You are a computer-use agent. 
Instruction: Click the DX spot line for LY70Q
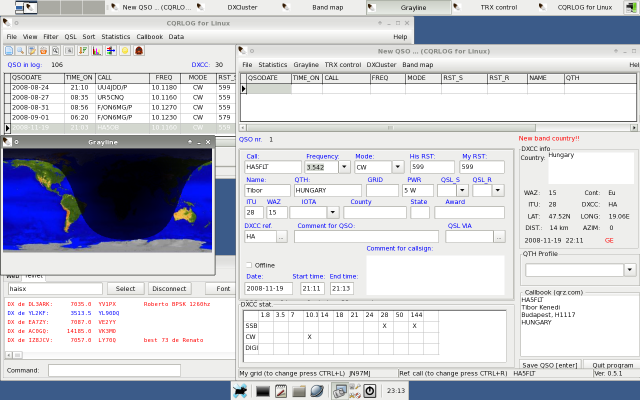click(x=105, y=340)
